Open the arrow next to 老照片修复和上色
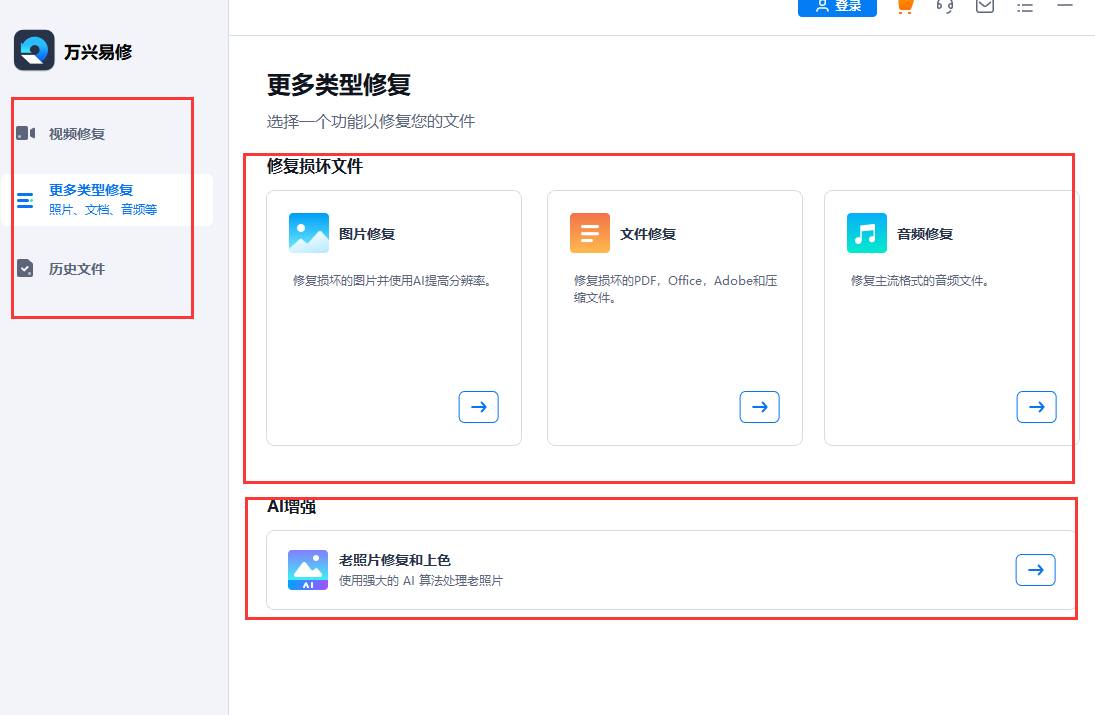 click(x=1035, y=569)
